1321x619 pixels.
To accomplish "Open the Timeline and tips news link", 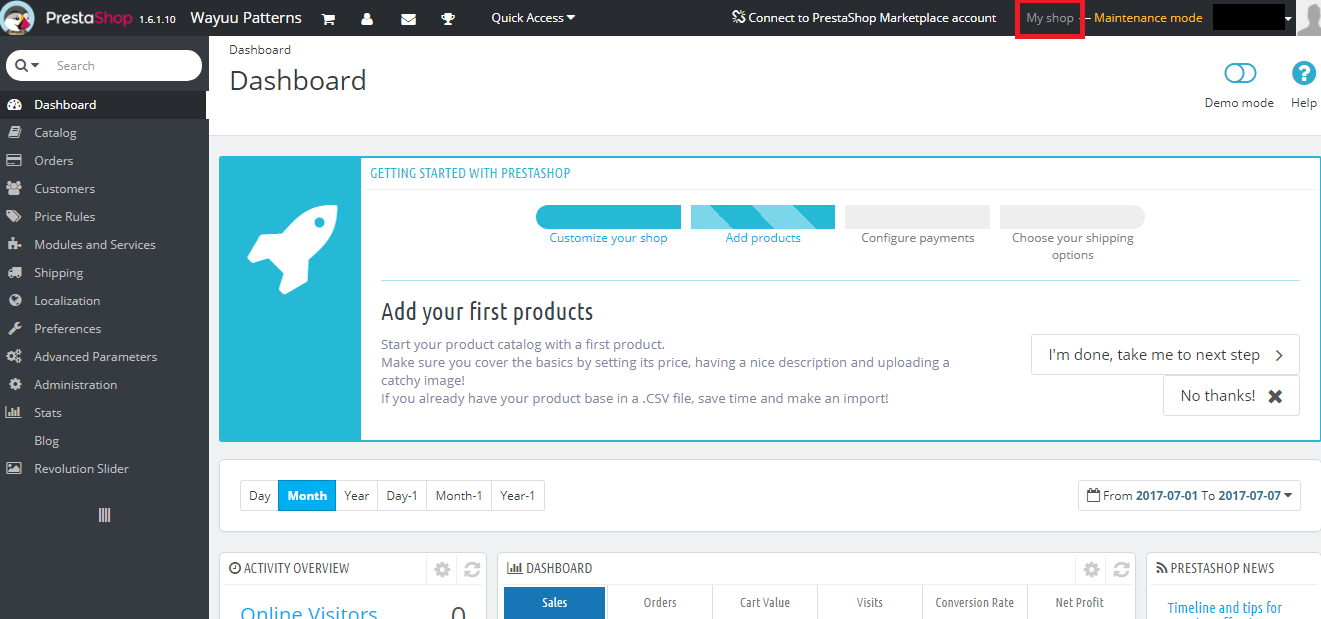I will coord(1224,608).
